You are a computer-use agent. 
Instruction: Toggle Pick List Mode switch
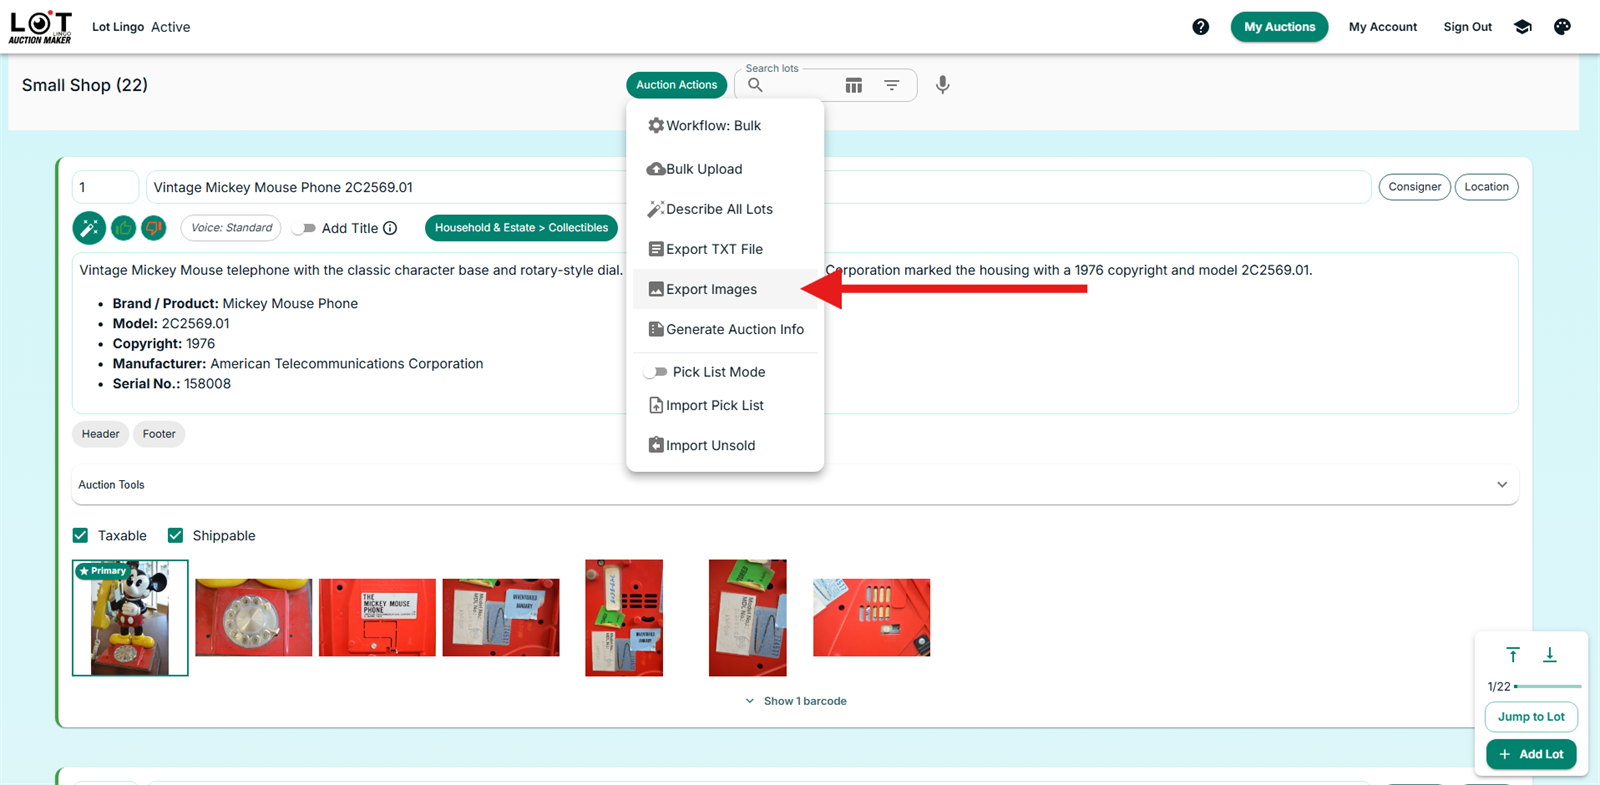coord(655,372)
